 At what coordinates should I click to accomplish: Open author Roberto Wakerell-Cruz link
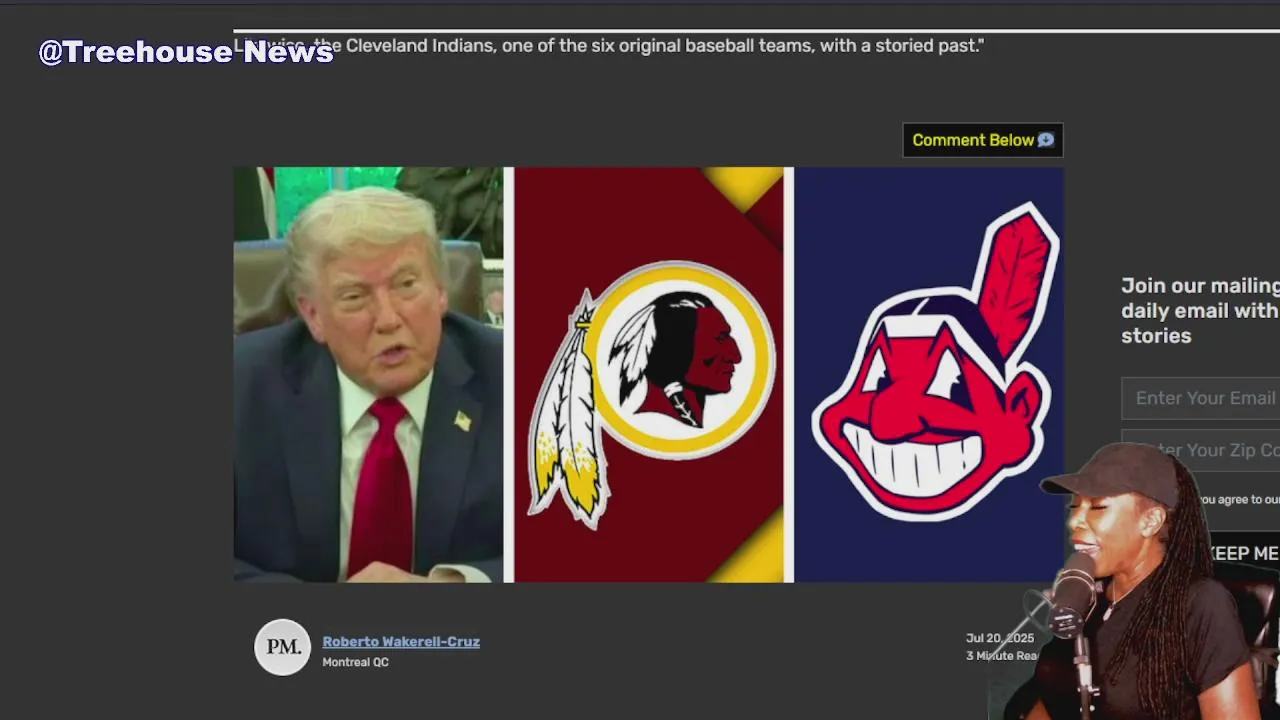[x=401, y=642]
